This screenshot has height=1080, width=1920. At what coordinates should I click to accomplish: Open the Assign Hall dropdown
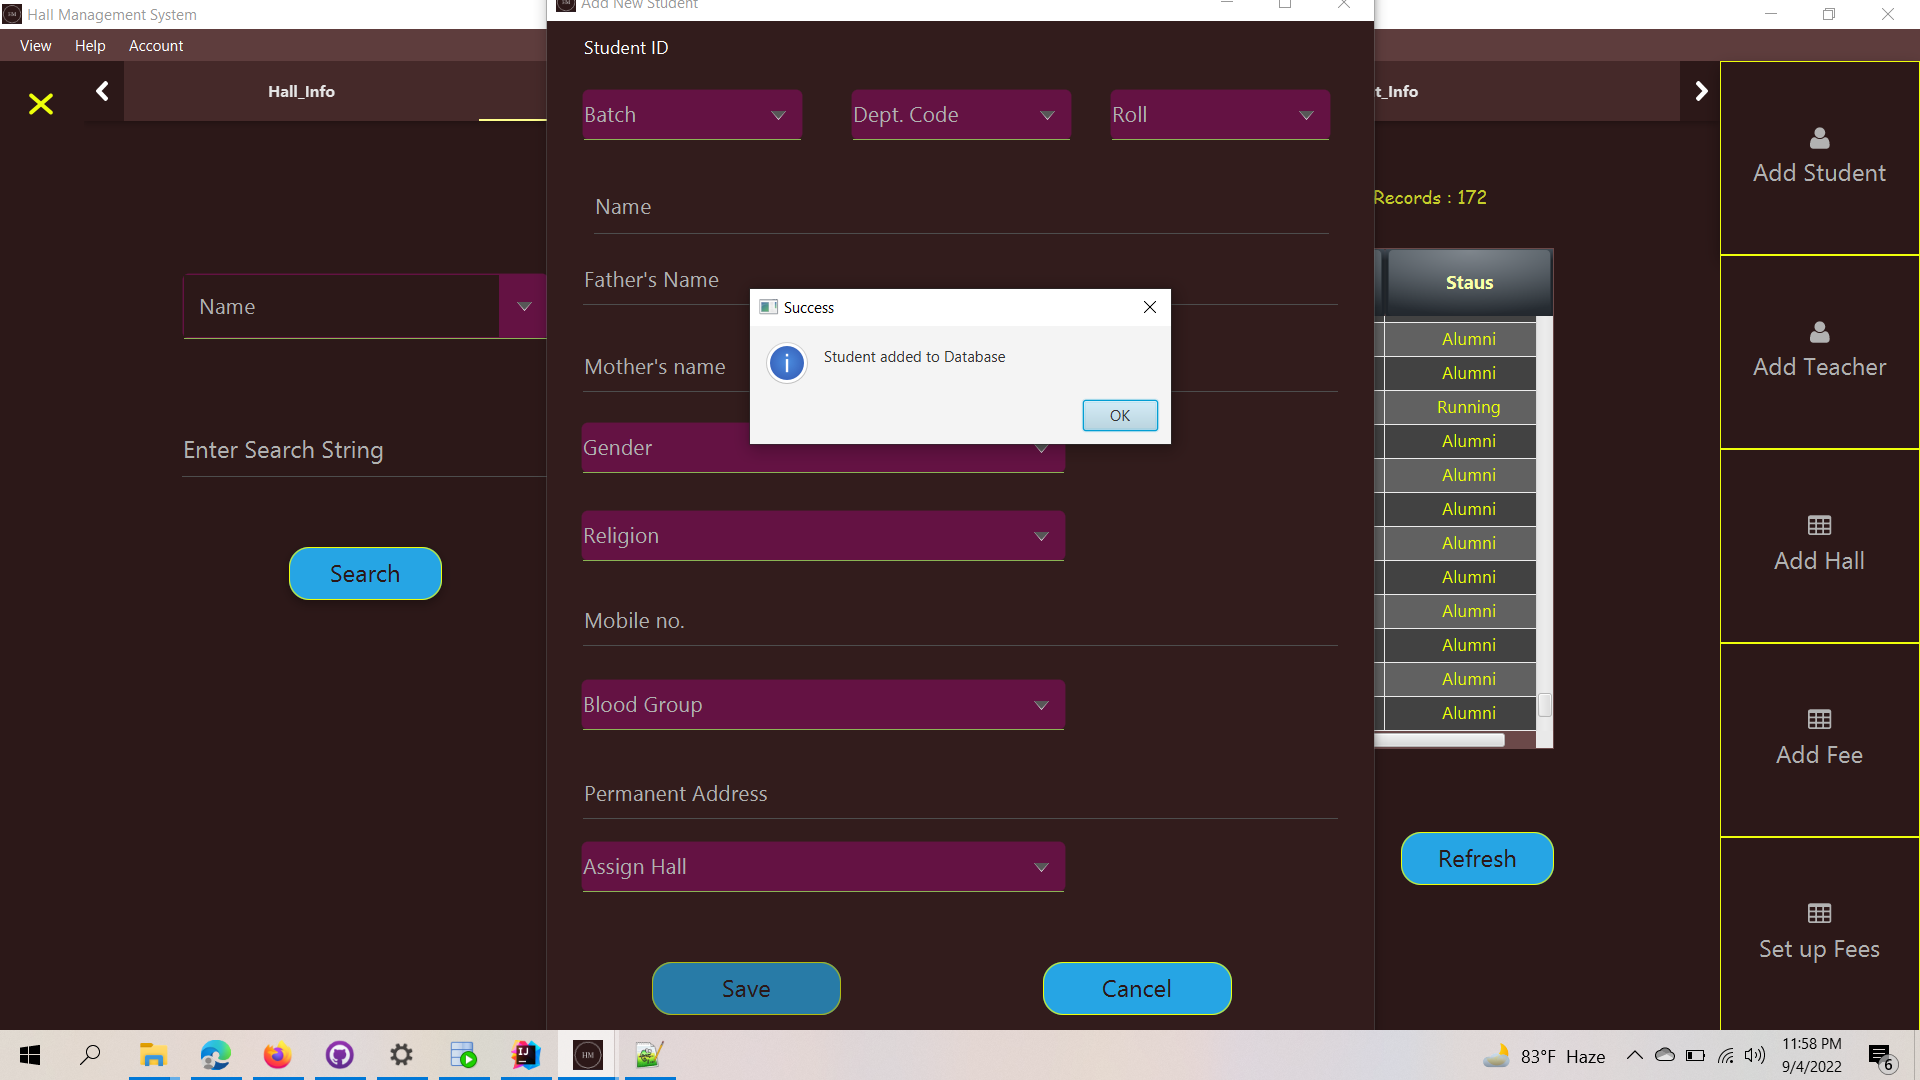(822, 866)
